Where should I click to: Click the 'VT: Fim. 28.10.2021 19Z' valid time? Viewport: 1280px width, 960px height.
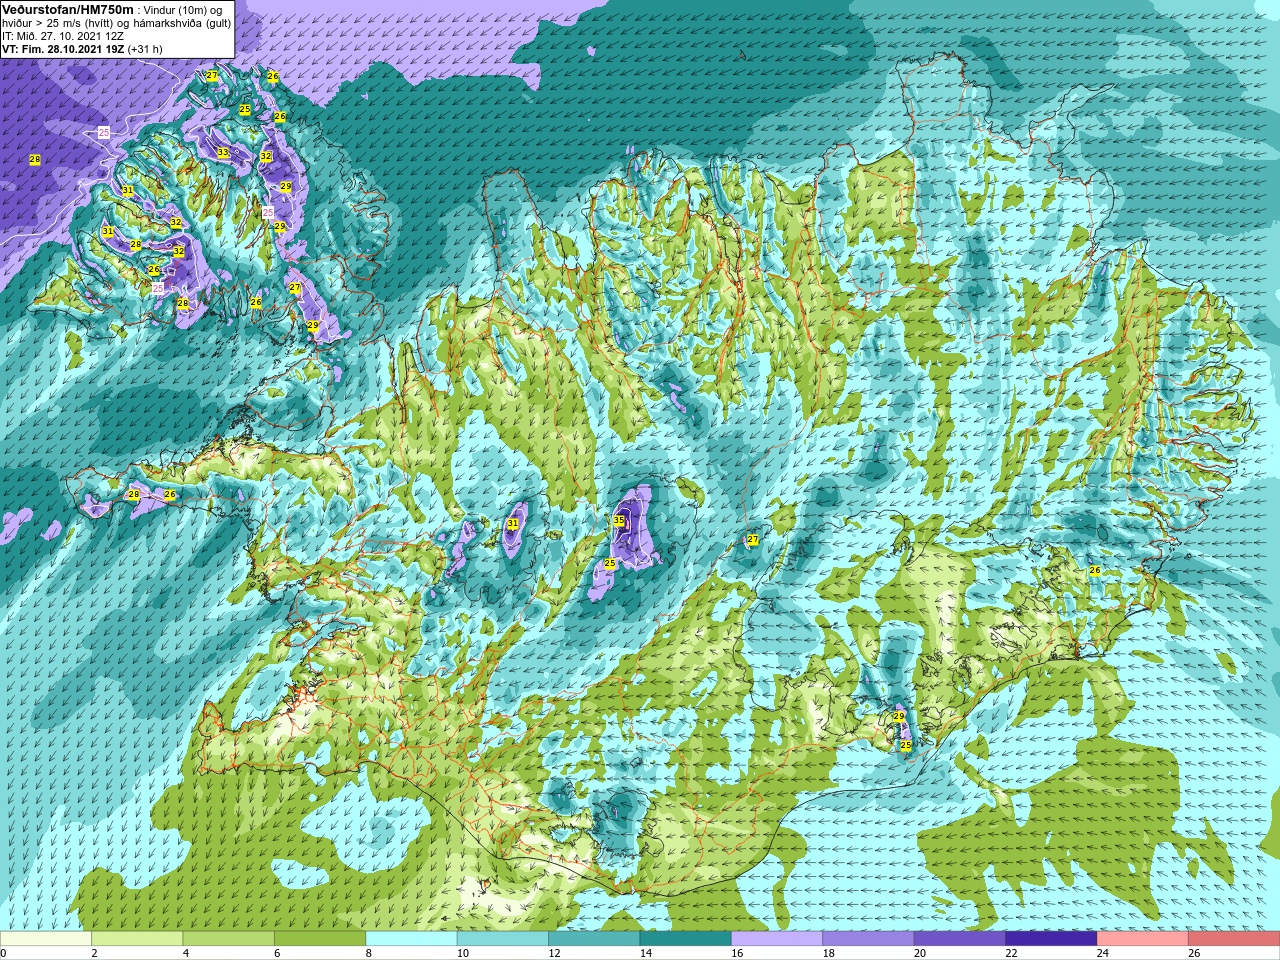pos(62,48)
